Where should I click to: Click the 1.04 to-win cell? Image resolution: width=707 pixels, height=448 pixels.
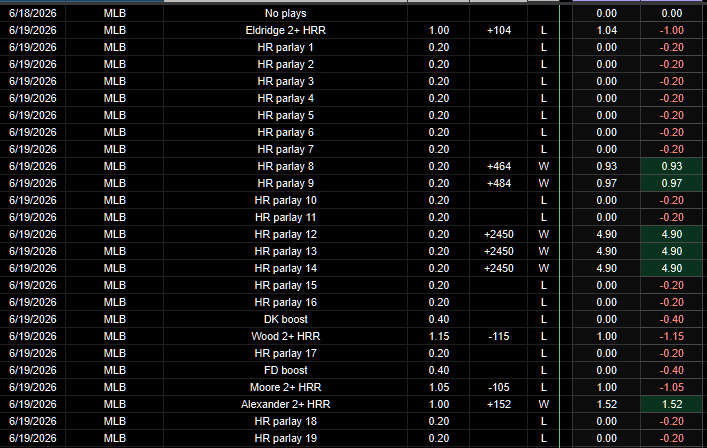tap(606, 30)
